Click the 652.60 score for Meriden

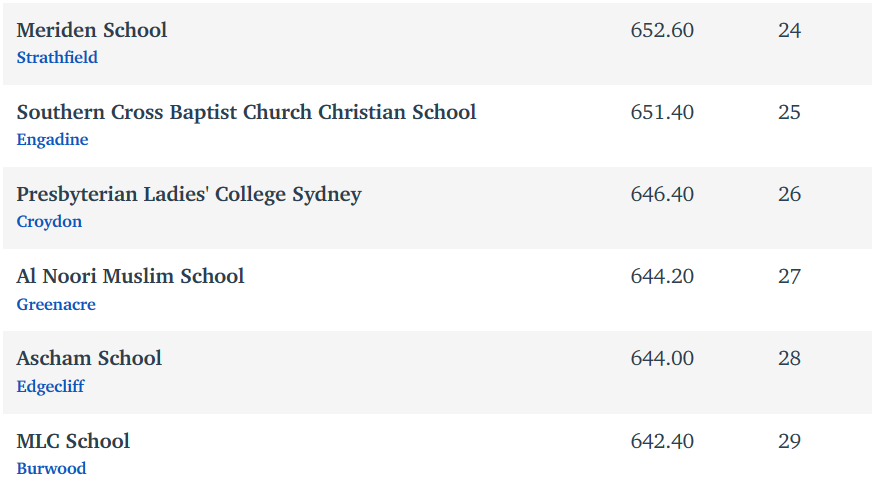(x=662, y=30)
